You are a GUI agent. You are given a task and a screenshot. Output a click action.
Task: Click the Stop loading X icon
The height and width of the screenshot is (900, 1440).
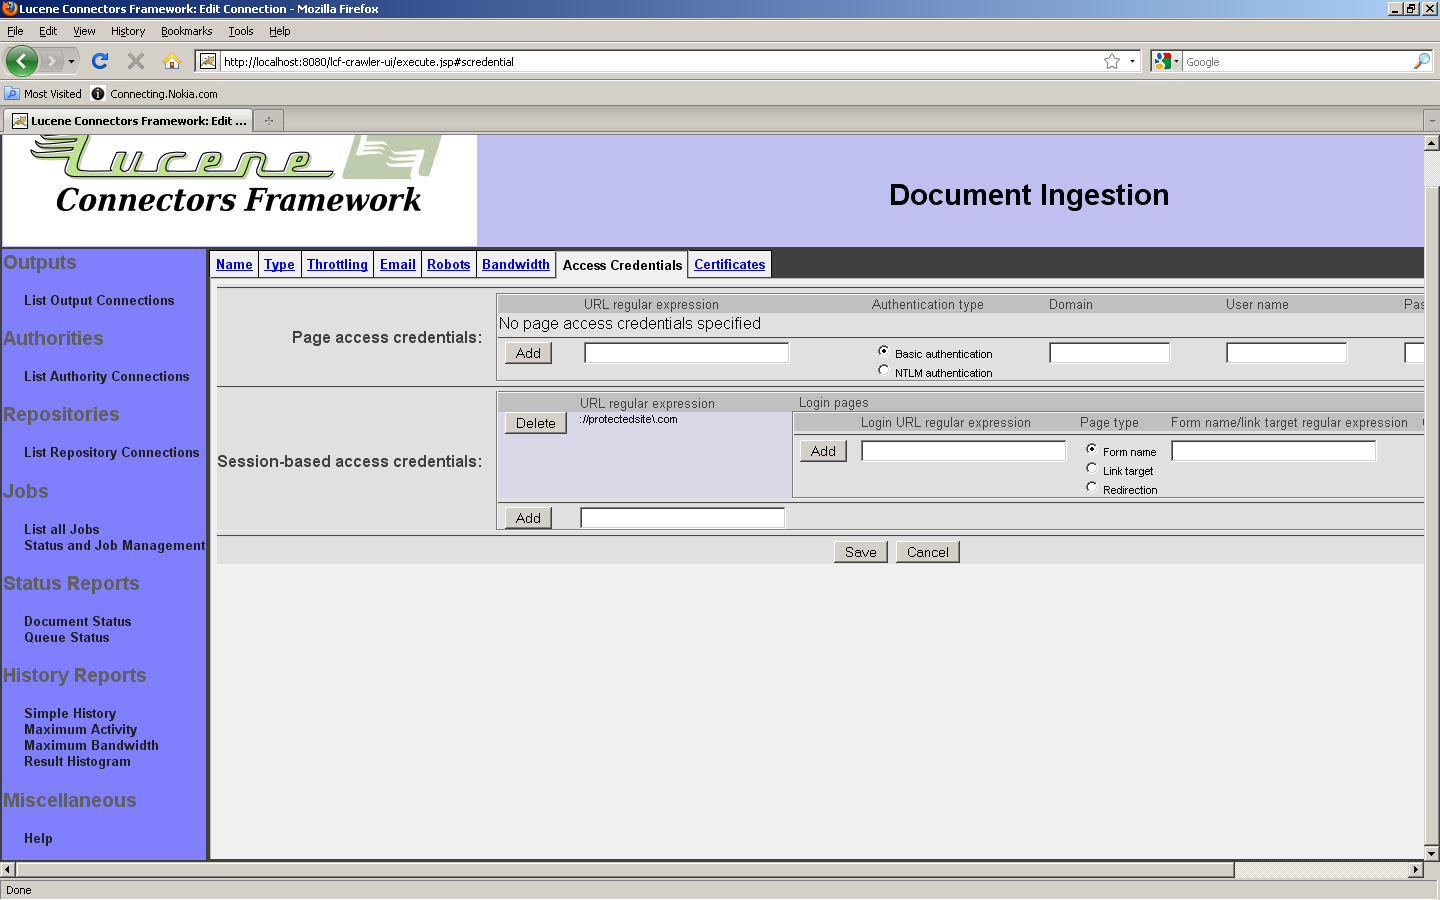pos(136,61)
